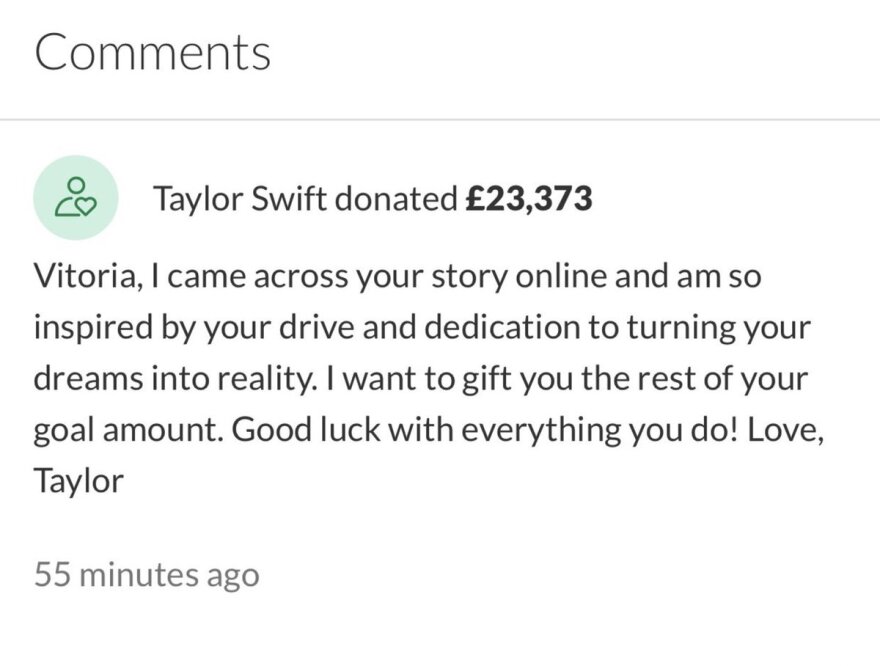This screenshot has height=666, width=880.
Task: Click the green donor heart avatar icon
Action: click(x=76, y=197)
